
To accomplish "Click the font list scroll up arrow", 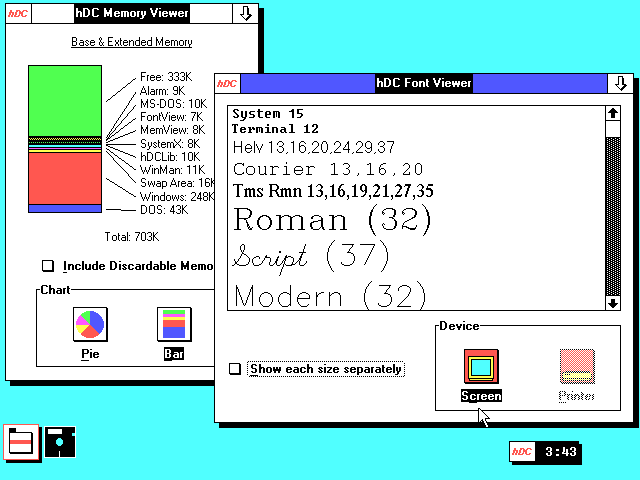I will click(x=613, y=113).
